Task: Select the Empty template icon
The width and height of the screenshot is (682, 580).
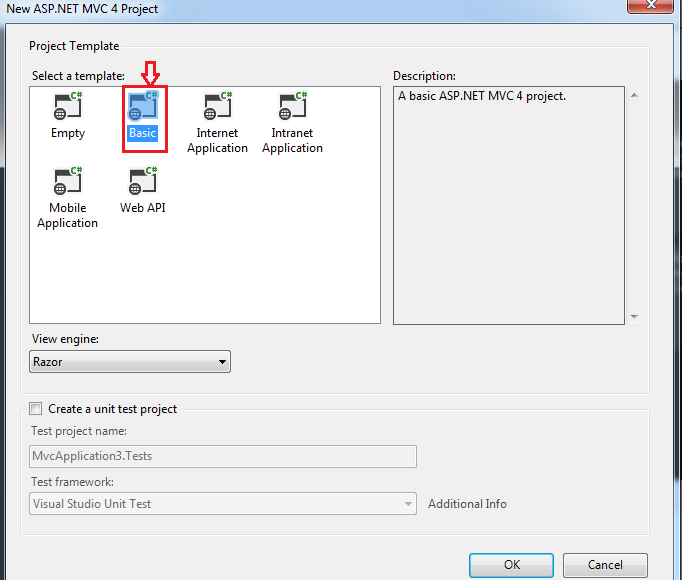Action: [x=68, y=106]
